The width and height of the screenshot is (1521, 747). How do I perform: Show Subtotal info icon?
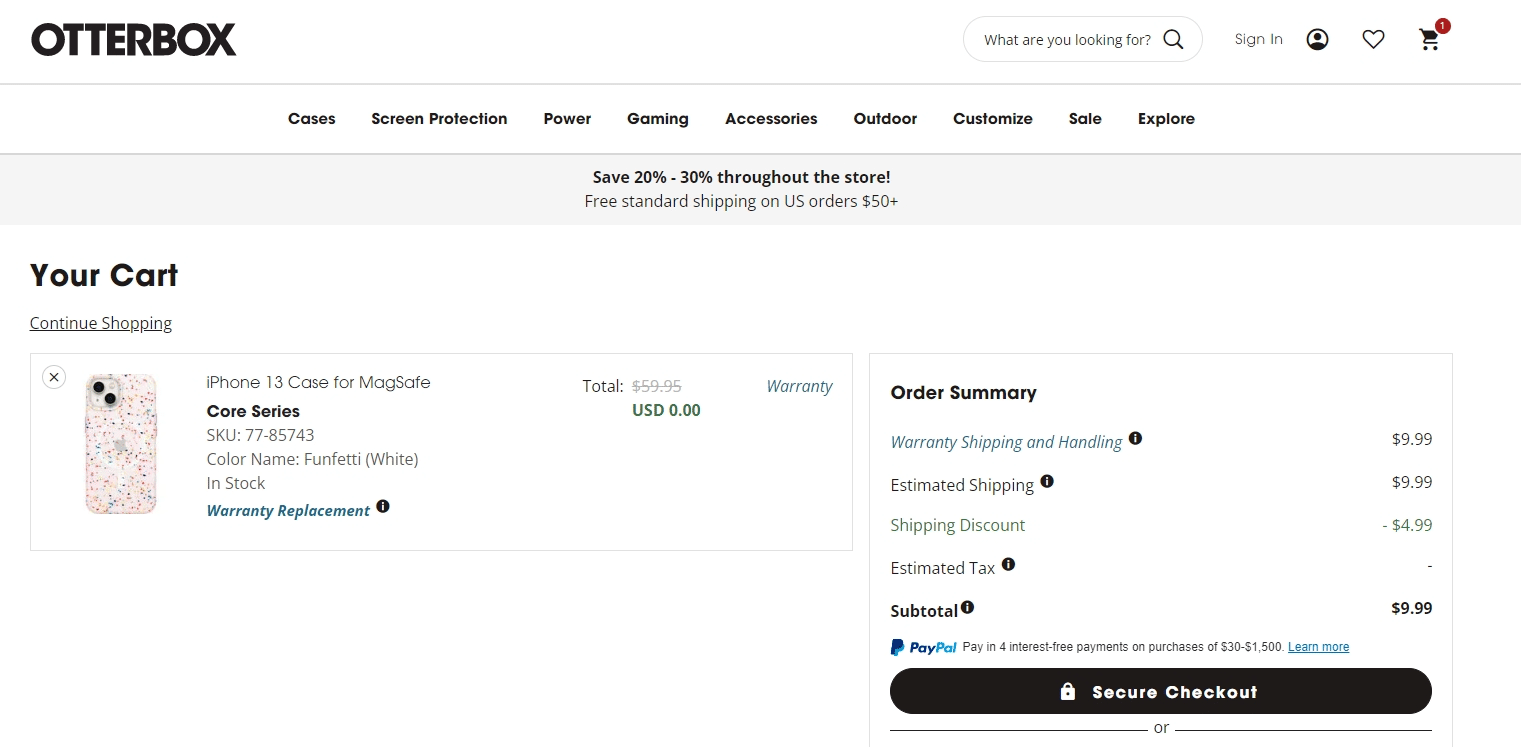pyautogui.click(x=967, y=607)
